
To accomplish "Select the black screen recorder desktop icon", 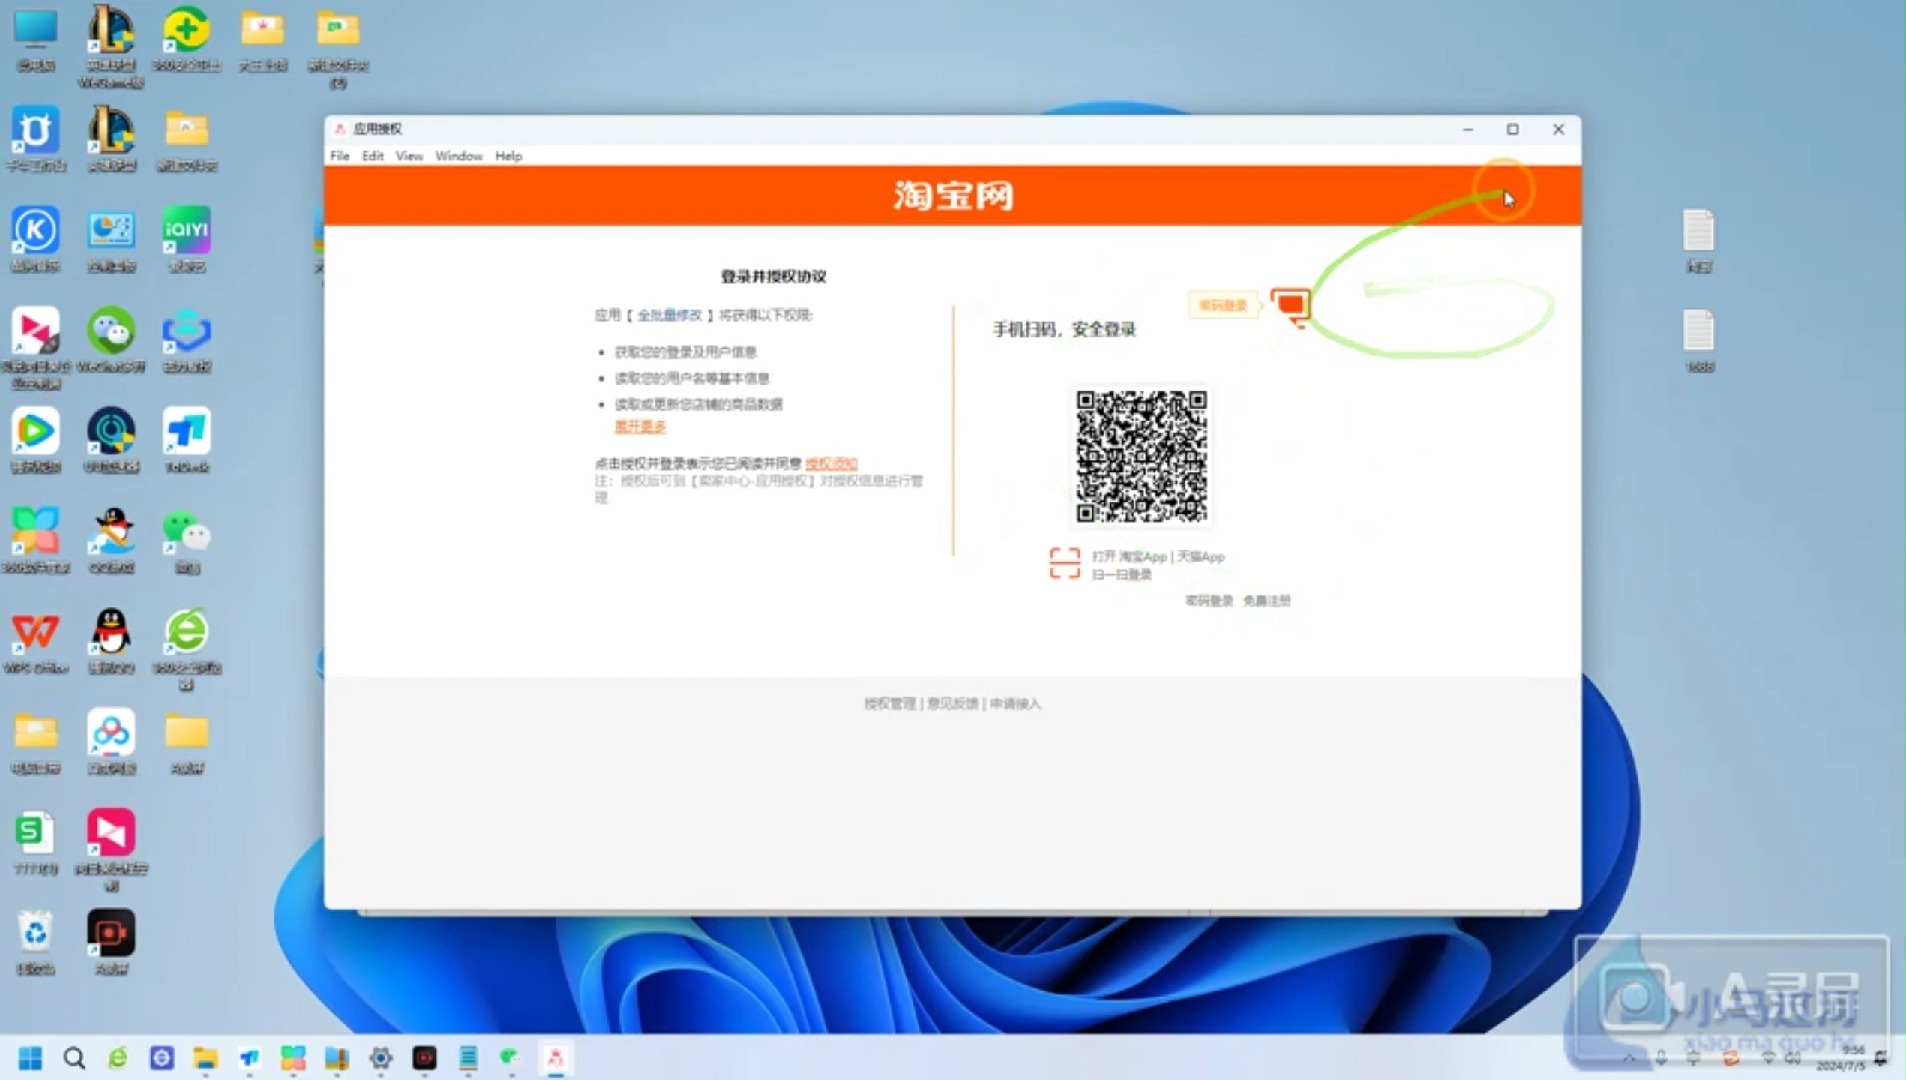I will tap(111, 942).
